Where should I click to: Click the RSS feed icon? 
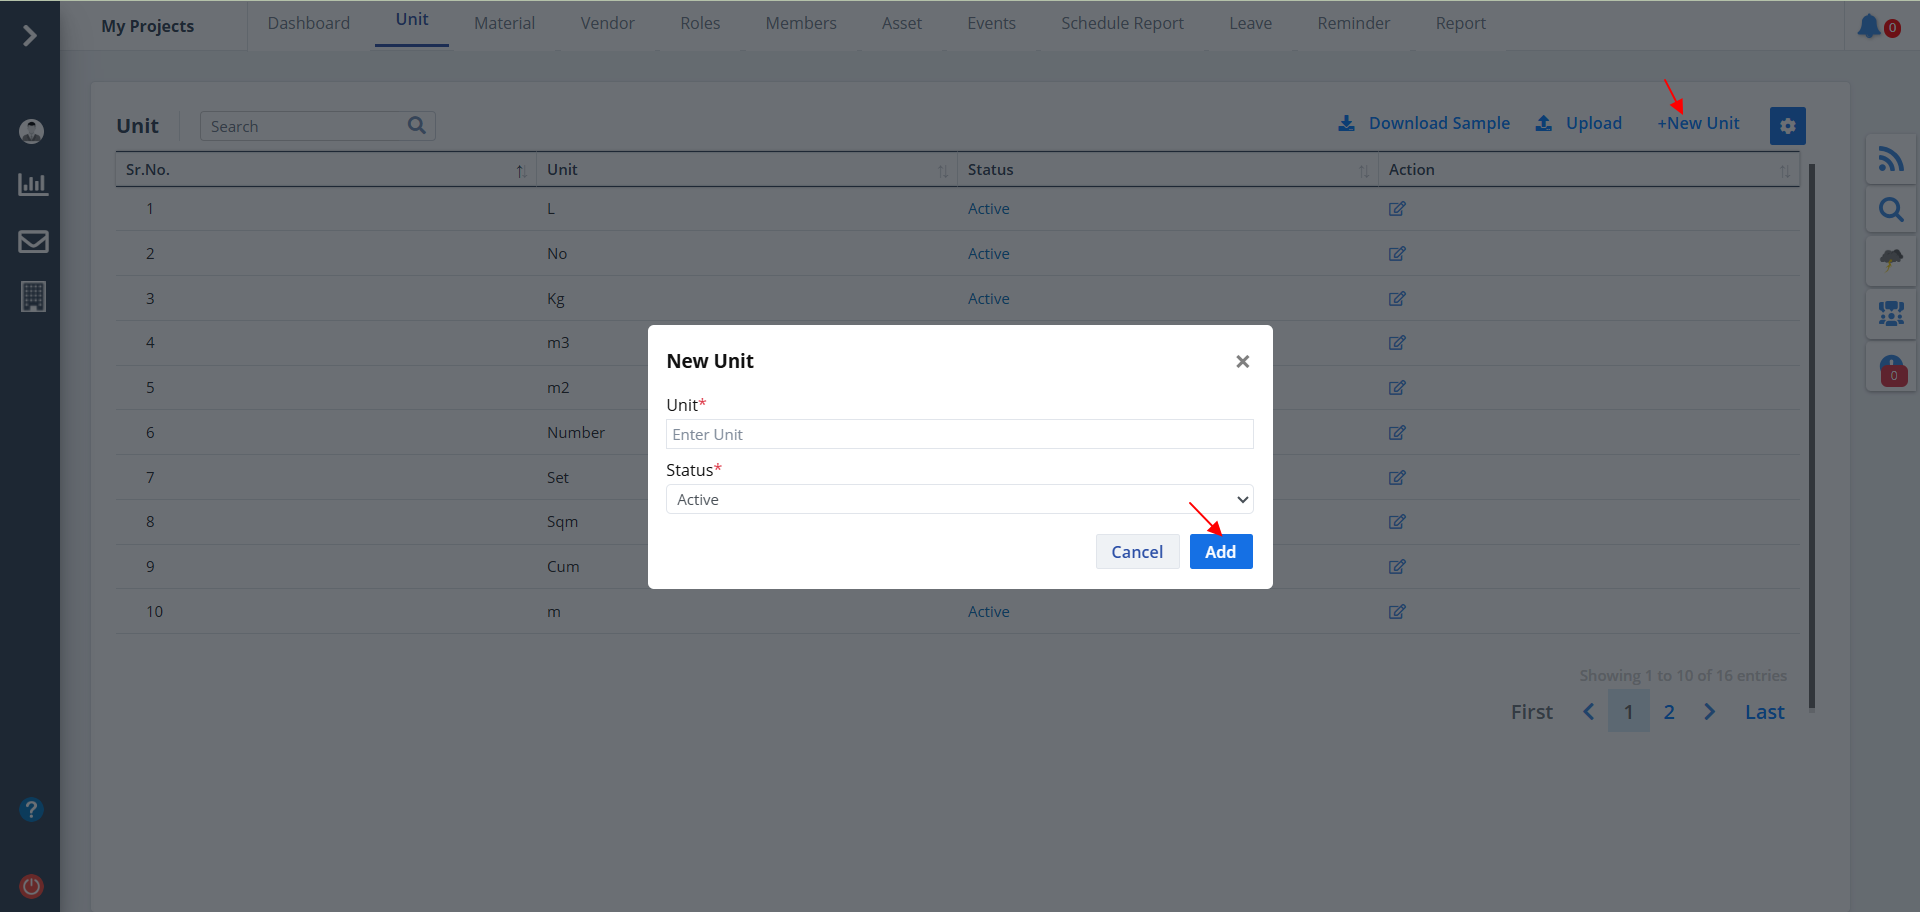(x=1890, y=159)
